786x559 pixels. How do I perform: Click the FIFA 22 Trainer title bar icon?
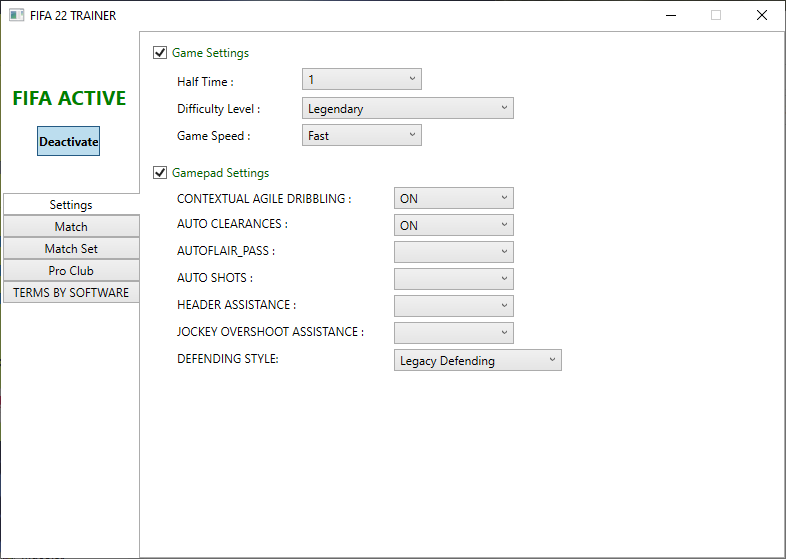pyautogui.click(x=17, y=16)
